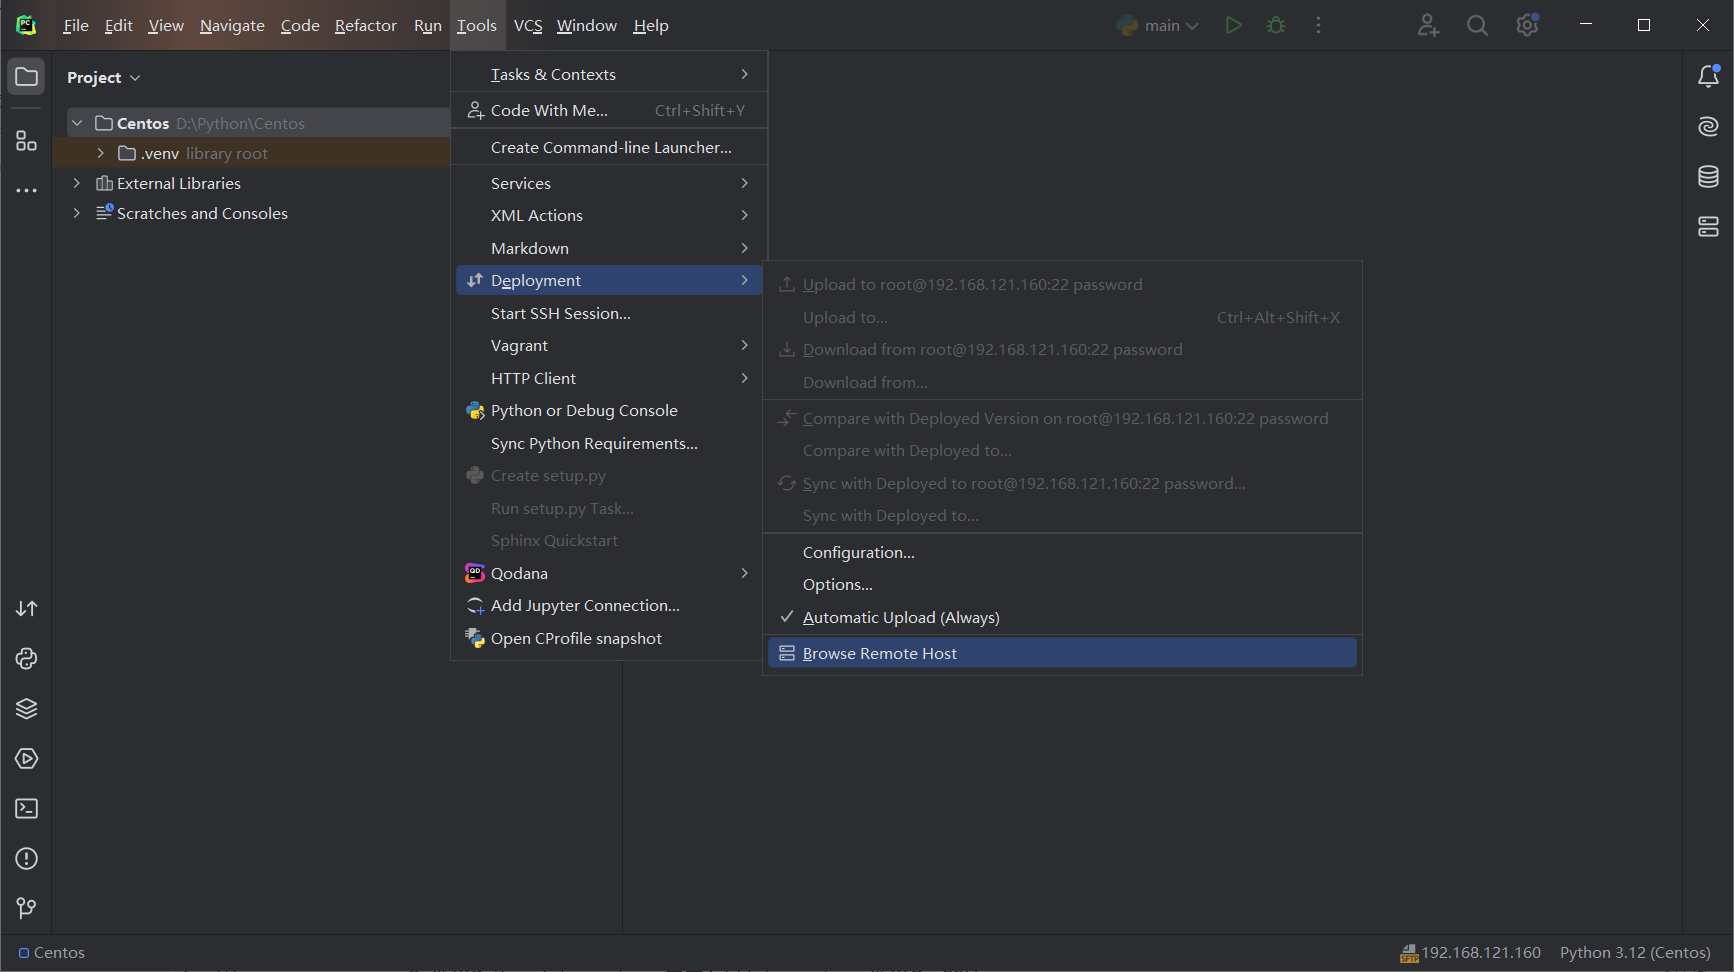Toggle Automatic Upload (Always)
1734x972 pixels.
point(1062,618)
